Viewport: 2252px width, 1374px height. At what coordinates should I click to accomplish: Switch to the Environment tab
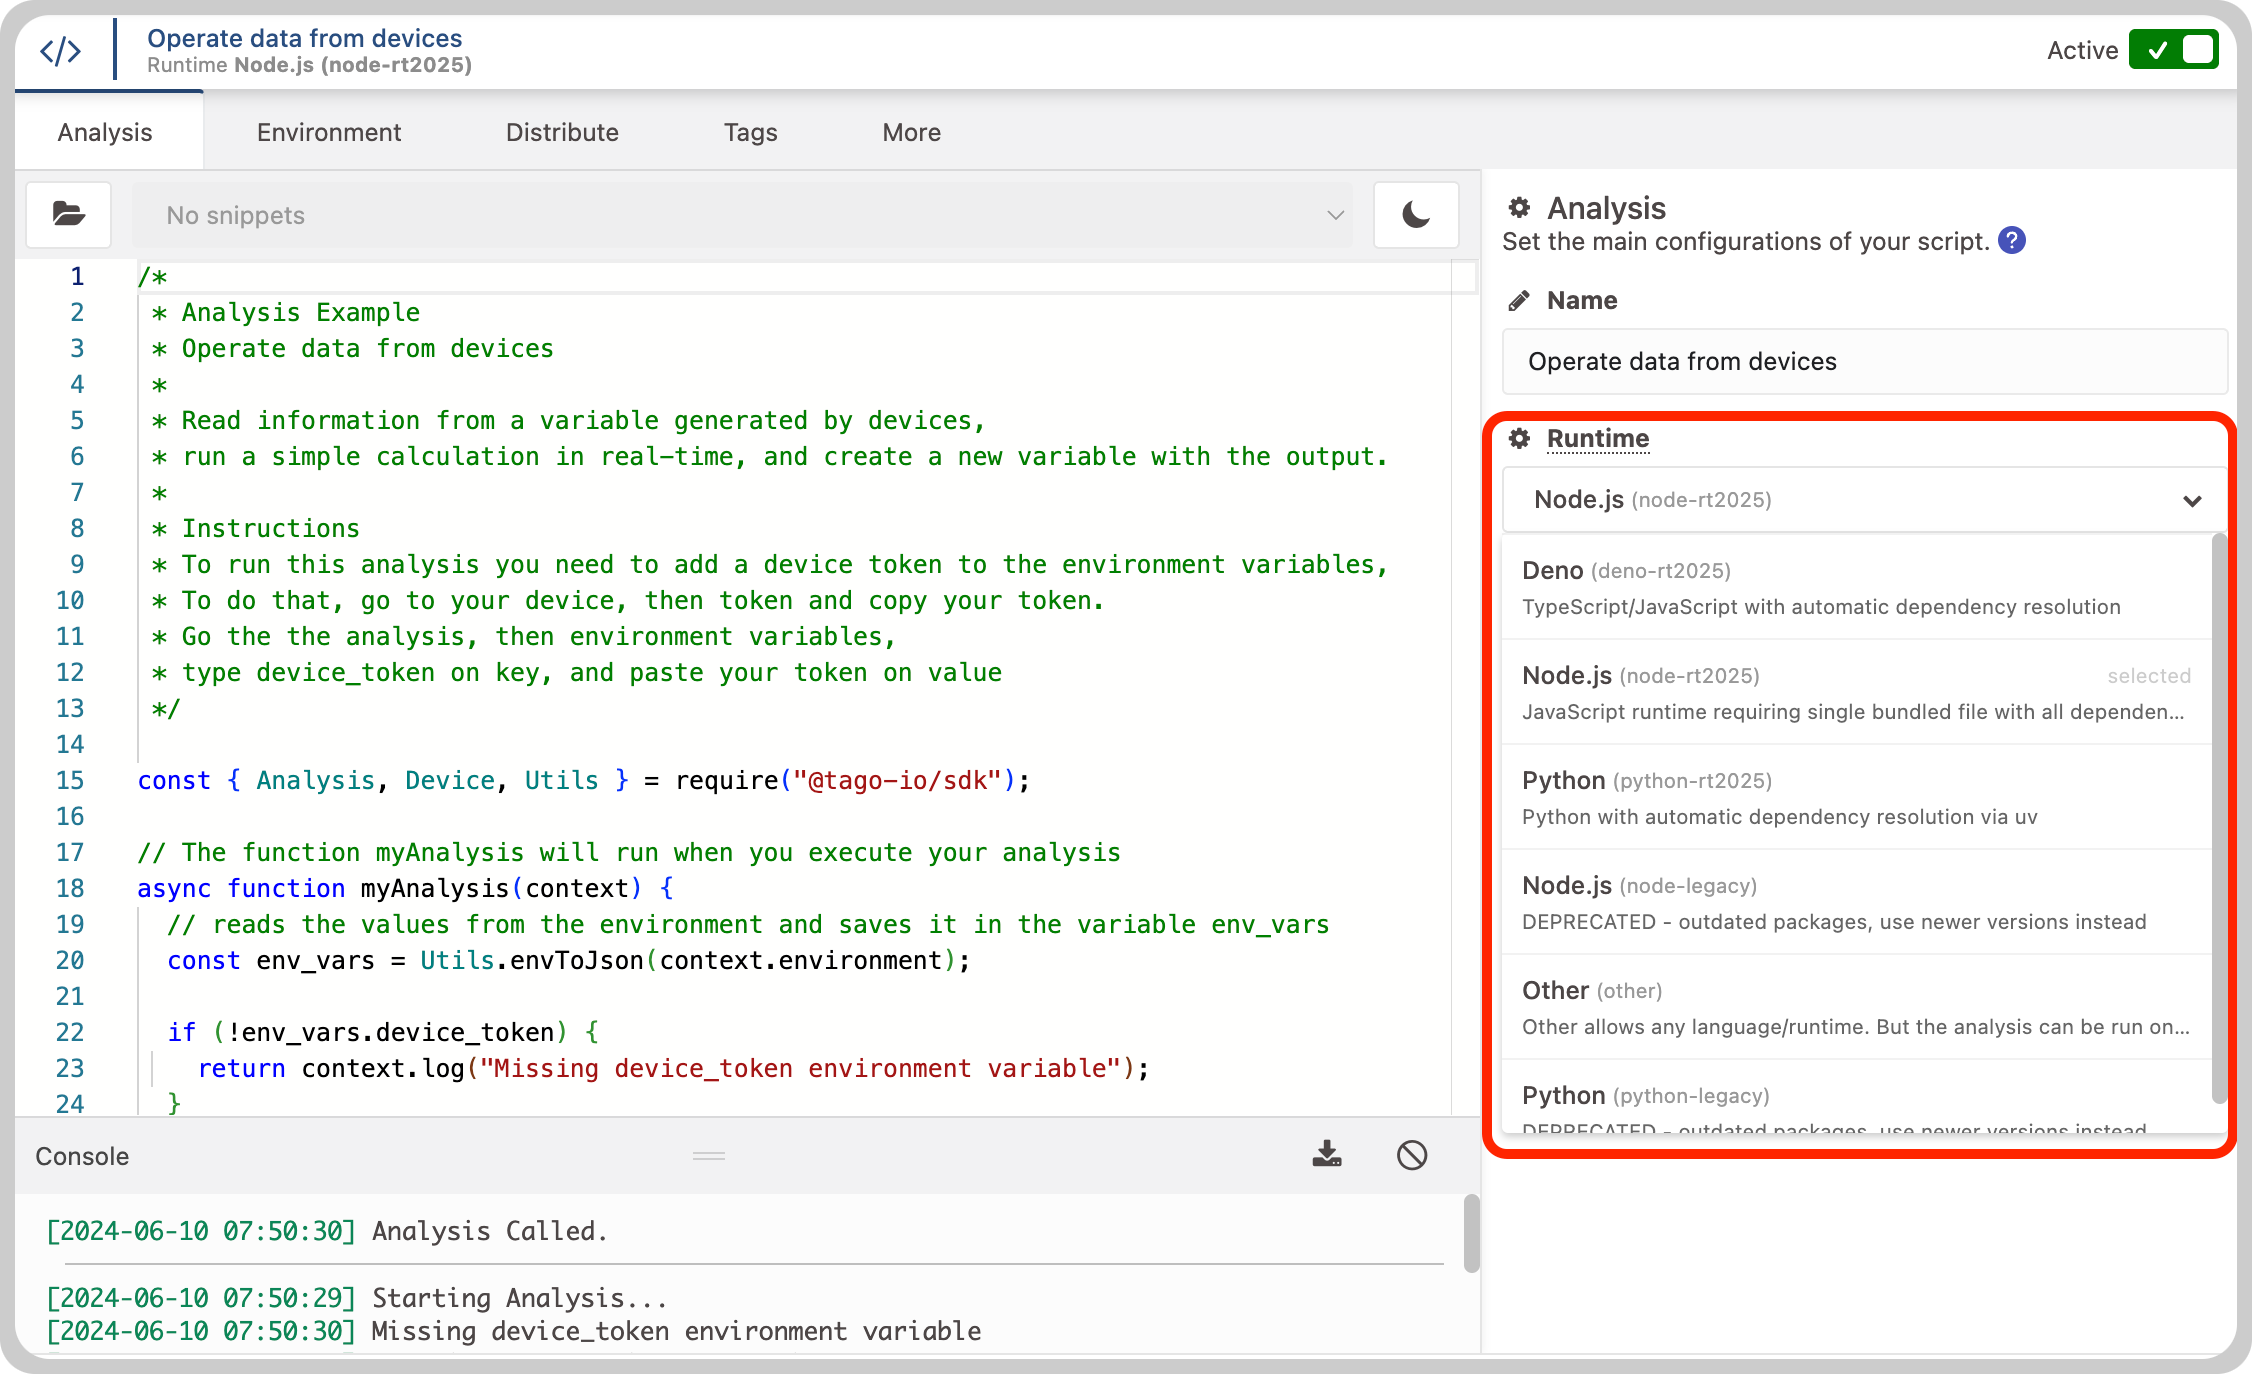[328, 132]
